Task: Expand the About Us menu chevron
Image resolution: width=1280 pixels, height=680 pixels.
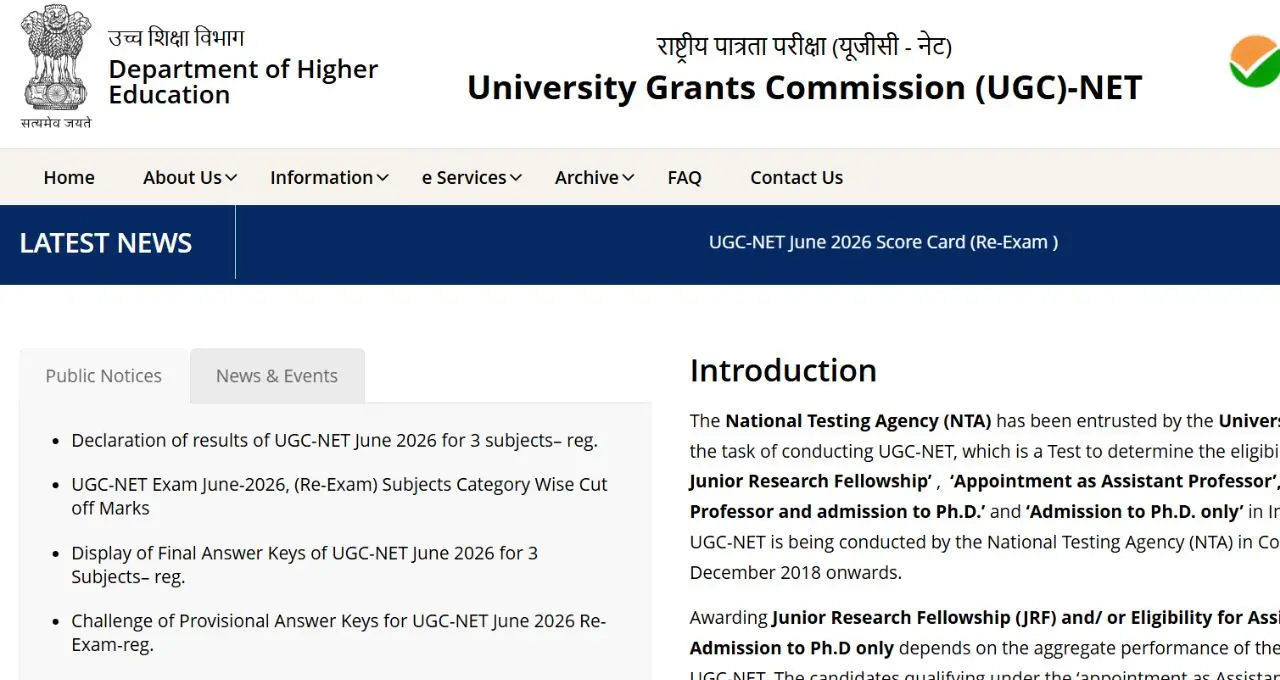Action: click(231, 178)
